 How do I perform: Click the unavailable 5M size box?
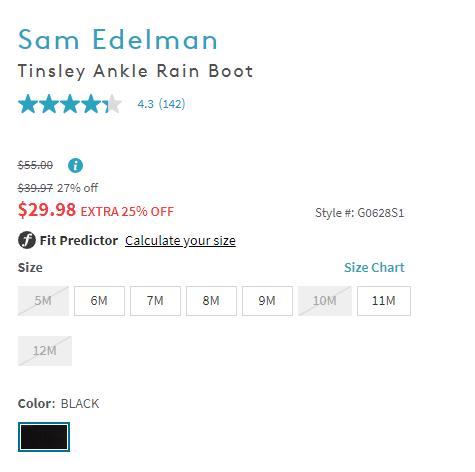43,301
